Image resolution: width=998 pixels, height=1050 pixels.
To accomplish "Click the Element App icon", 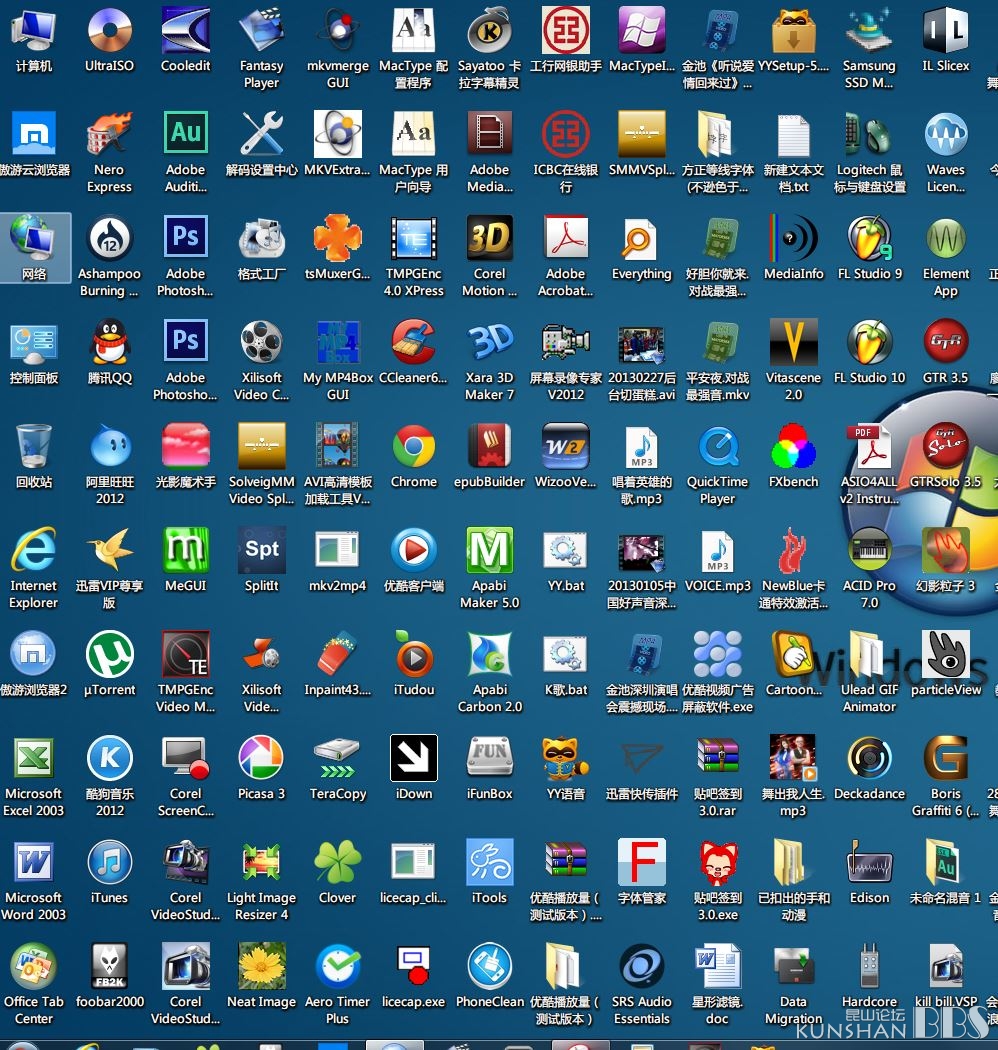I will click(x=946, y=238).
